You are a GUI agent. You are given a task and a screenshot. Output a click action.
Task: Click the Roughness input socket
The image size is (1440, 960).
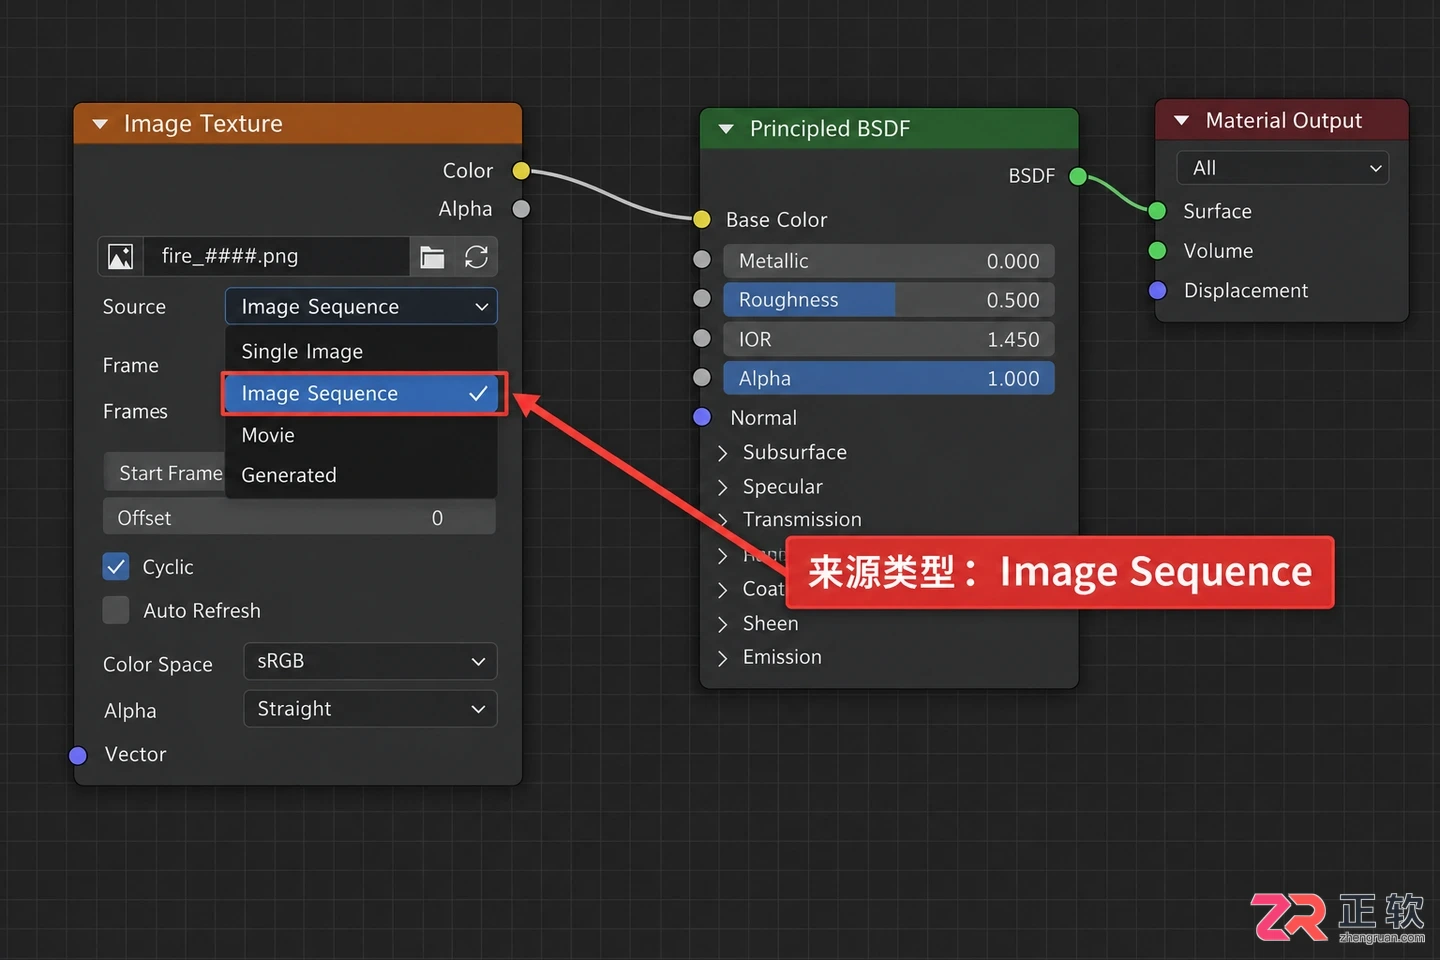(702, 298)
